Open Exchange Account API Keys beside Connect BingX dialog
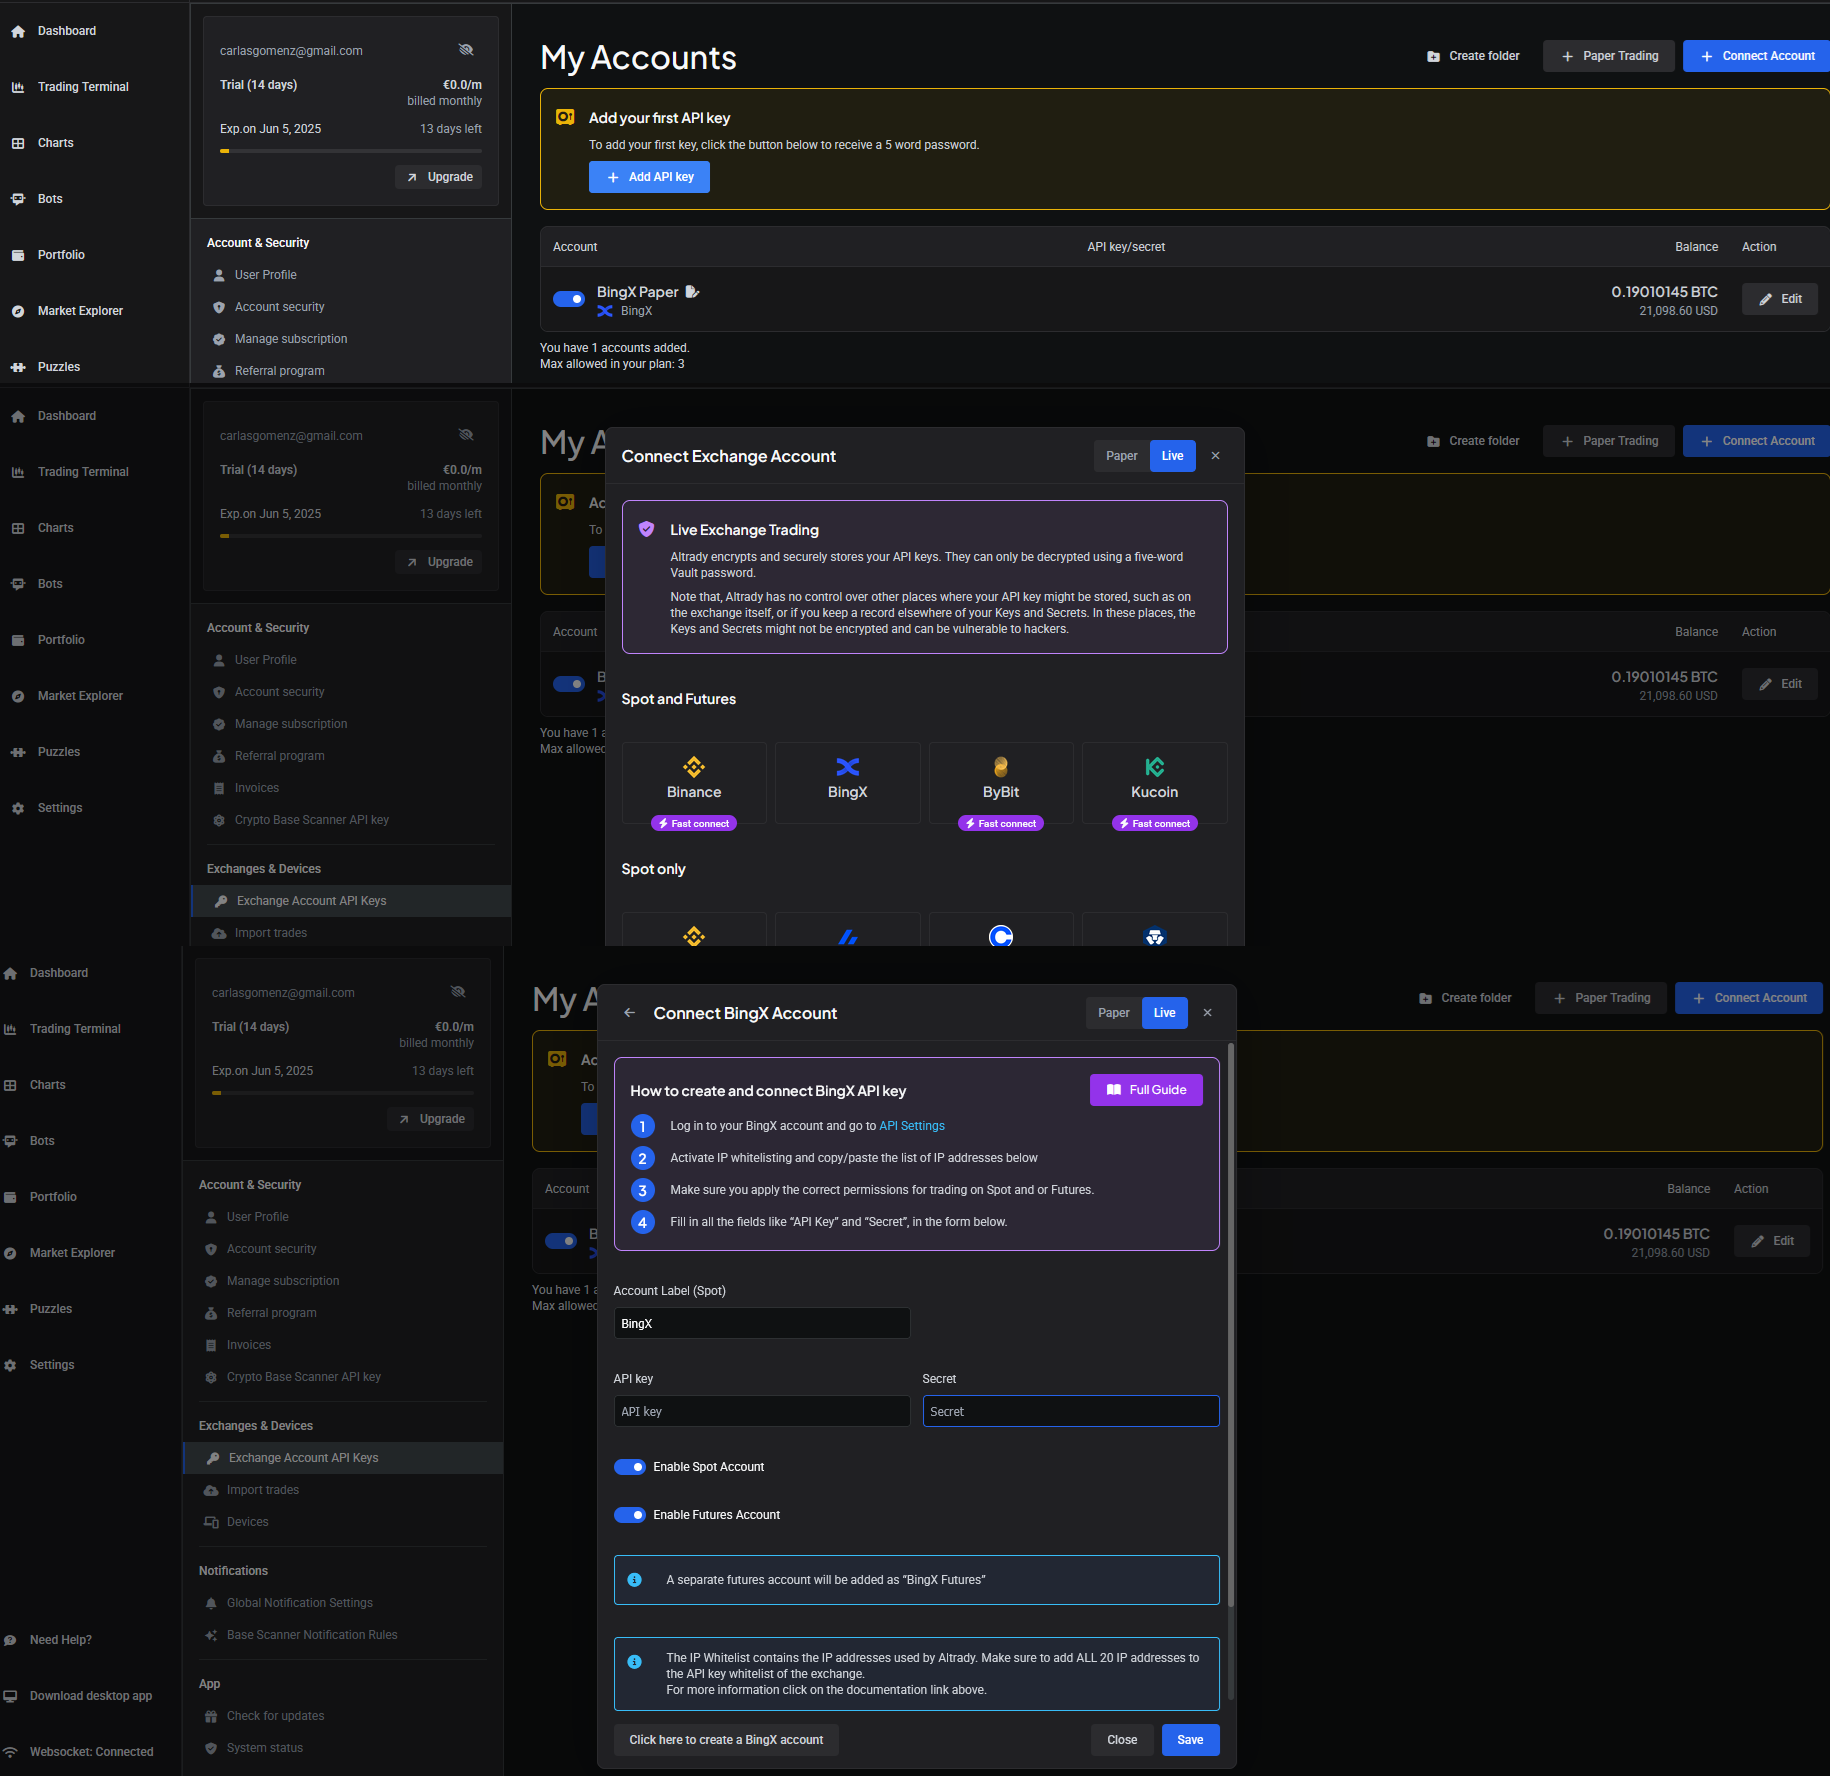 tap(343, 1458)
